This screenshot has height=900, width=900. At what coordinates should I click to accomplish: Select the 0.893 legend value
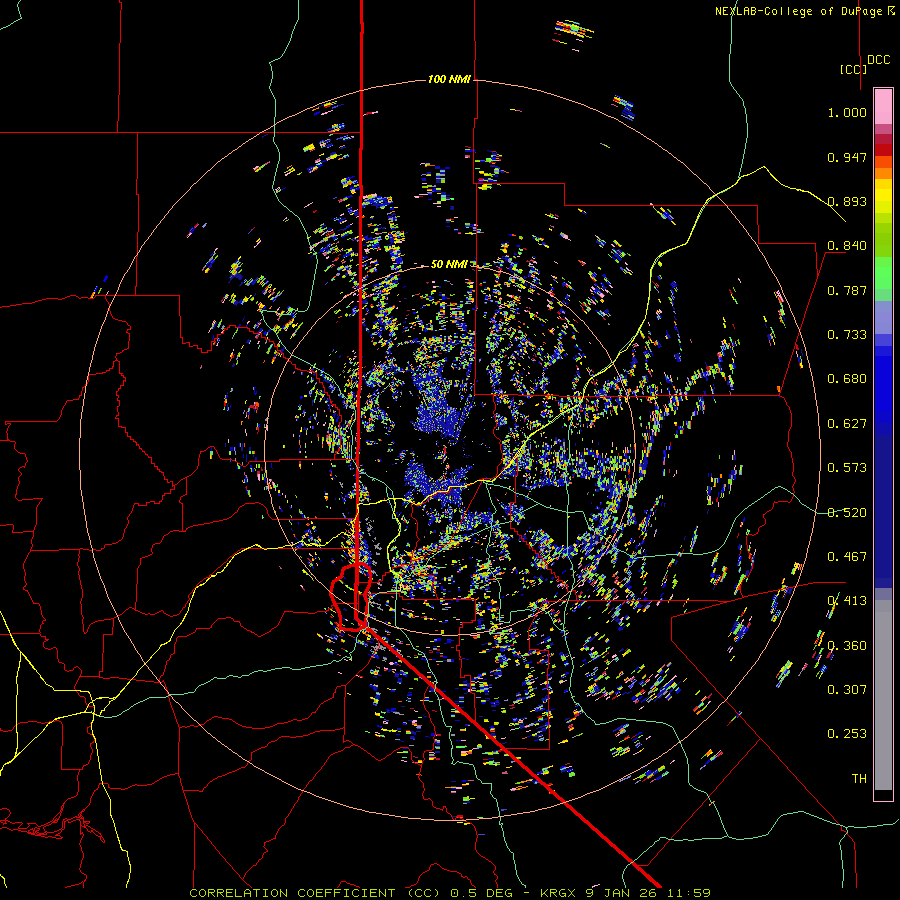[x=847, y=201]
